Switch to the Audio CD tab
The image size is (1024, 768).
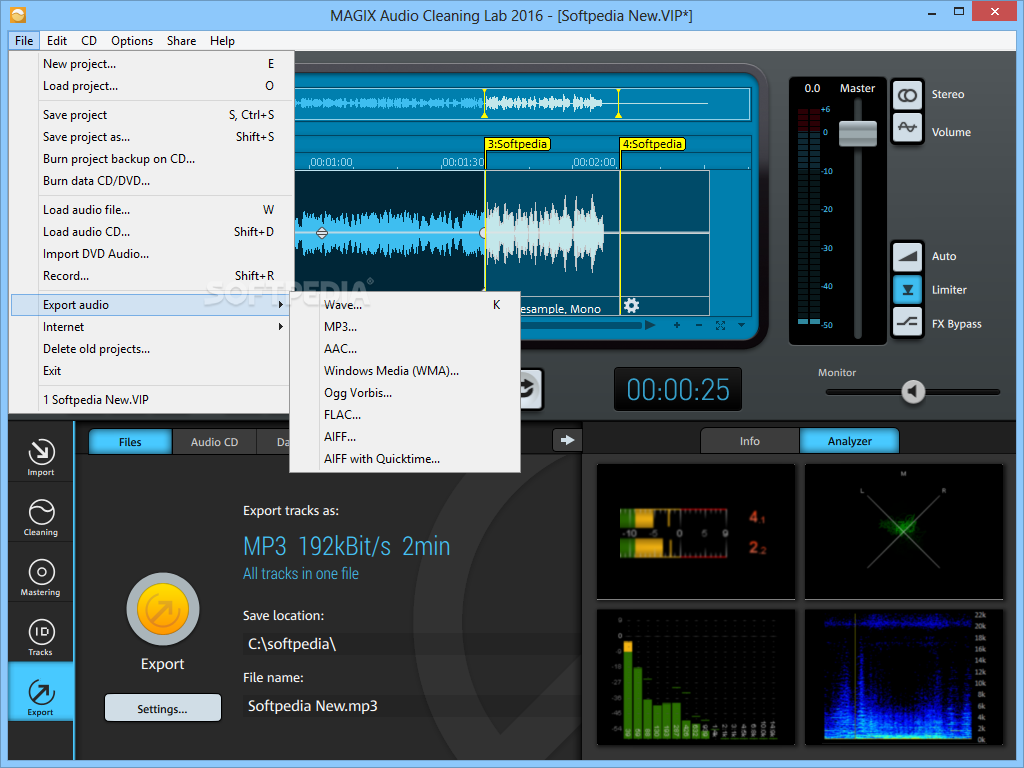tap(214, 442)
